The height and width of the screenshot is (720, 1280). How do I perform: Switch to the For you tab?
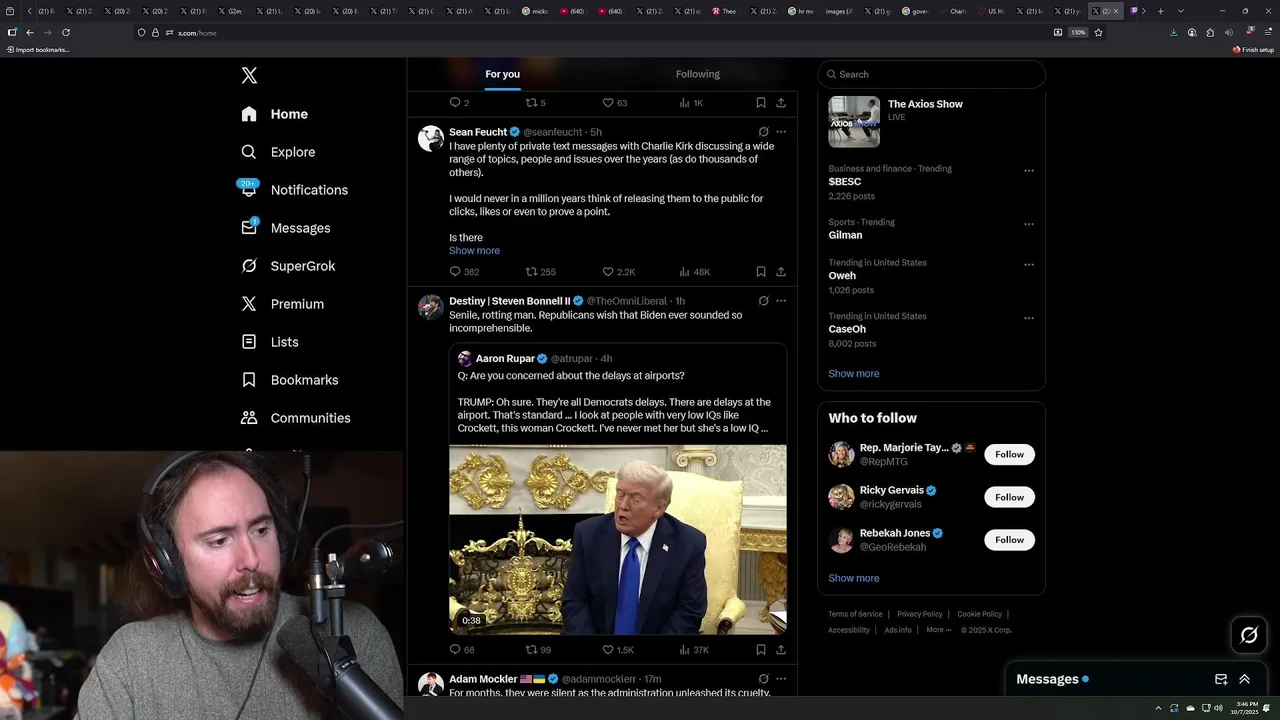click(x=502, y=74)
